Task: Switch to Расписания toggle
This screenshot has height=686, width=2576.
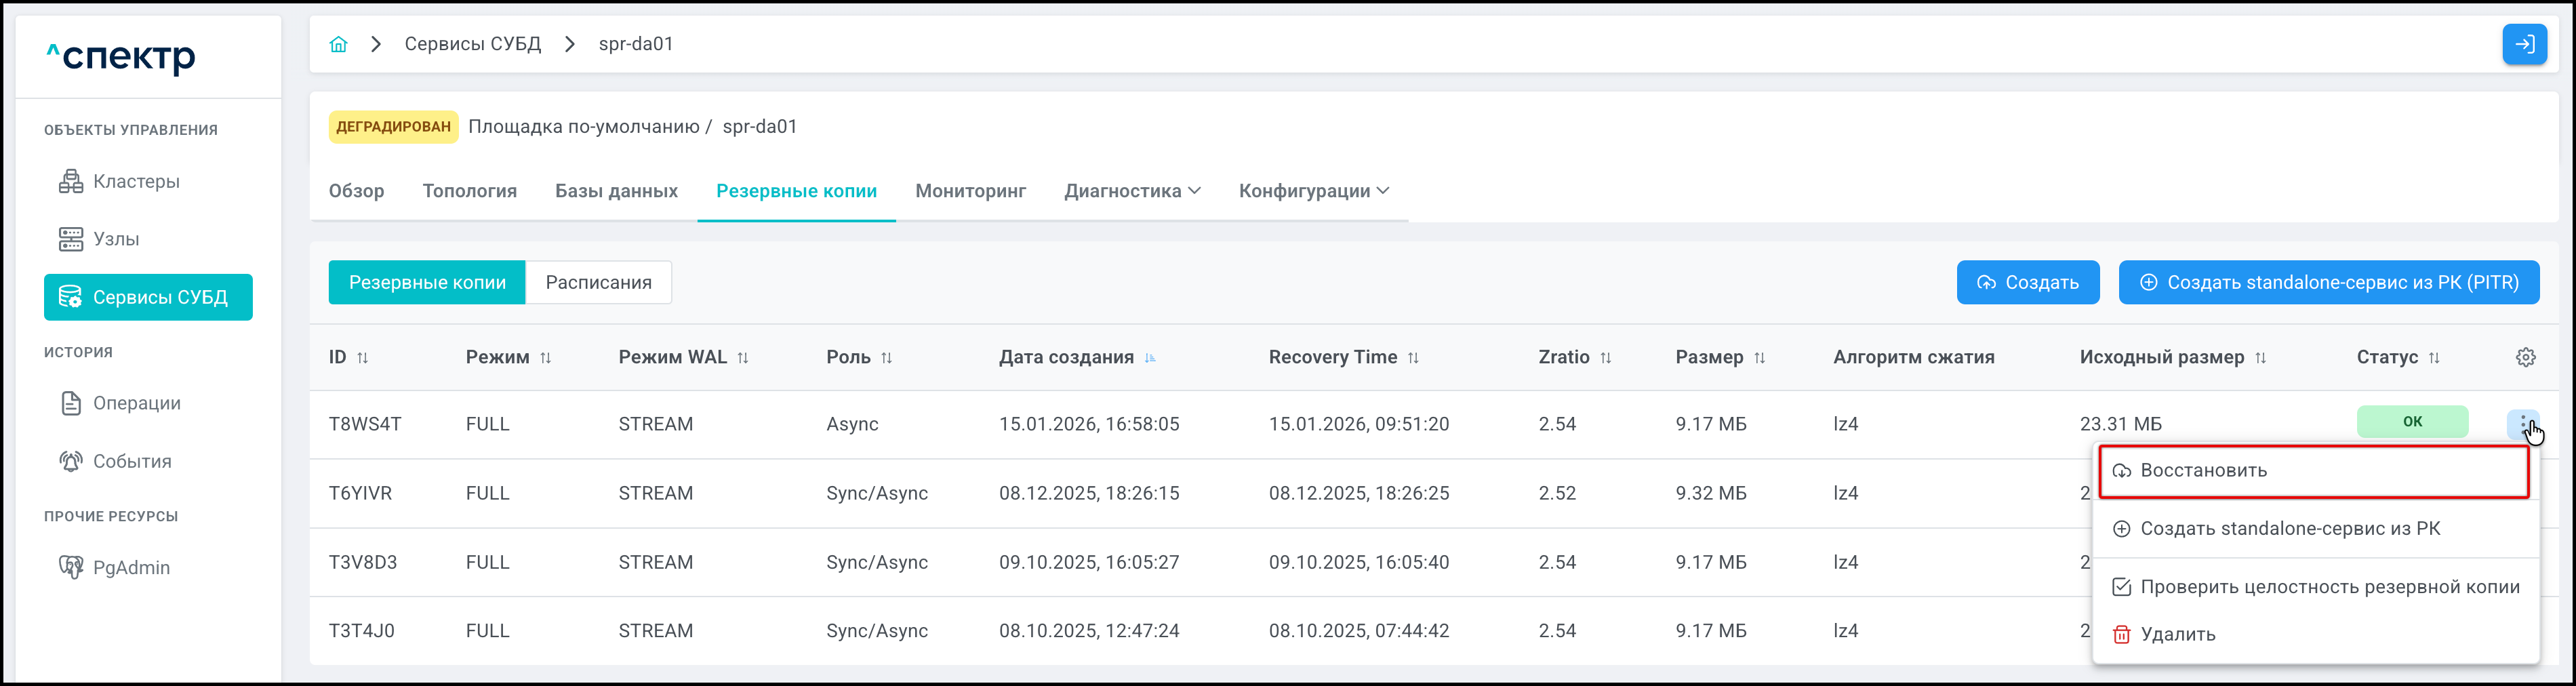Action: click(x=598, y=282)
